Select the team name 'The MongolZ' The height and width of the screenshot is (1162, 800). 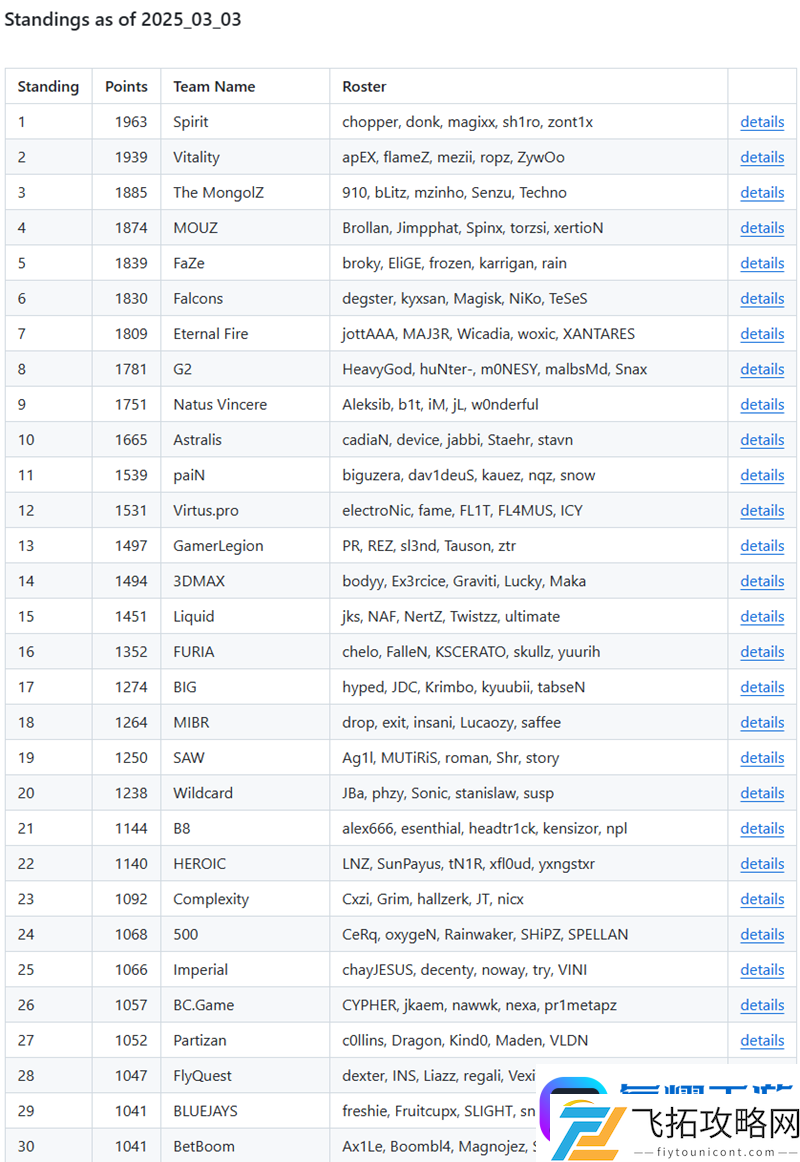219,193
